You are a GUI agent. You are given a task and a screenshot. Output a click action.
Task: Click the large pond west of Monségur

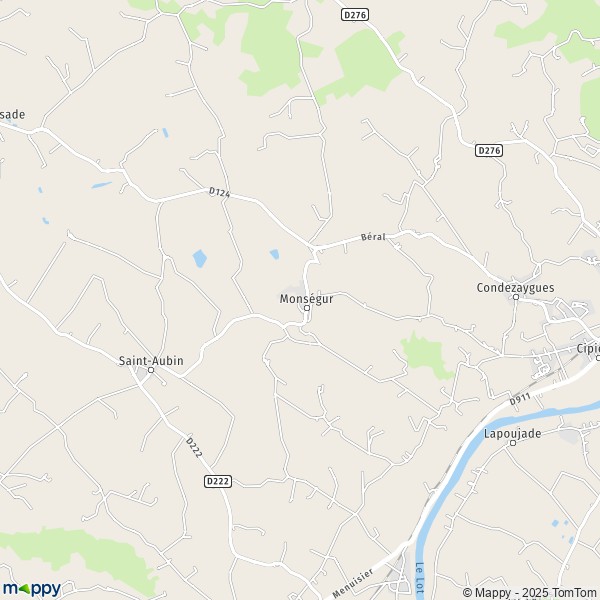tap(199, 258)
